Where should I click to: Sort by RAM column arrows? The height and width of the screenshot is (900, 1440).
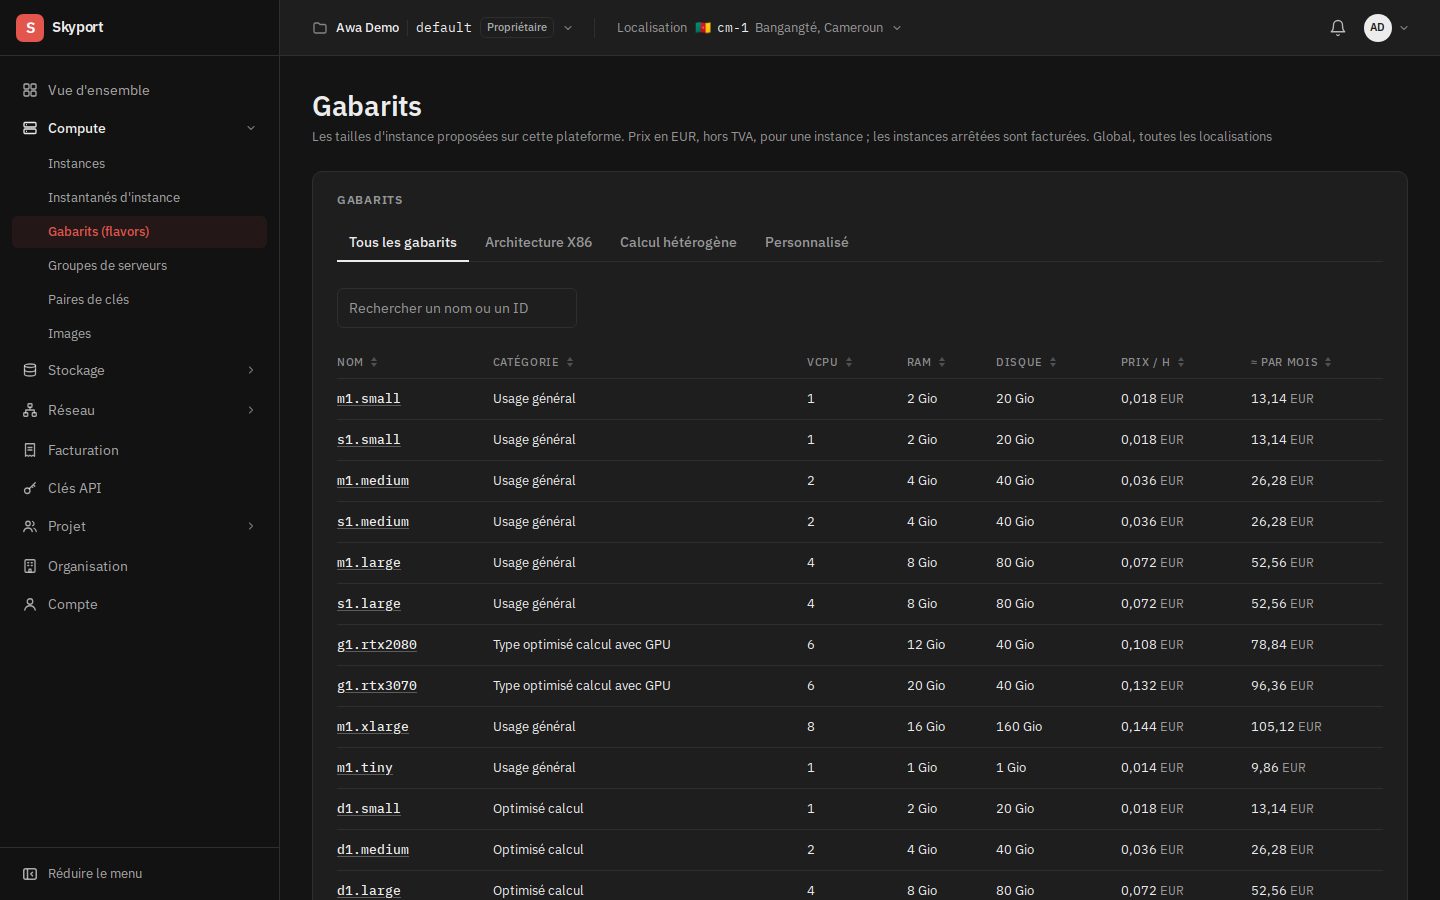942,362
